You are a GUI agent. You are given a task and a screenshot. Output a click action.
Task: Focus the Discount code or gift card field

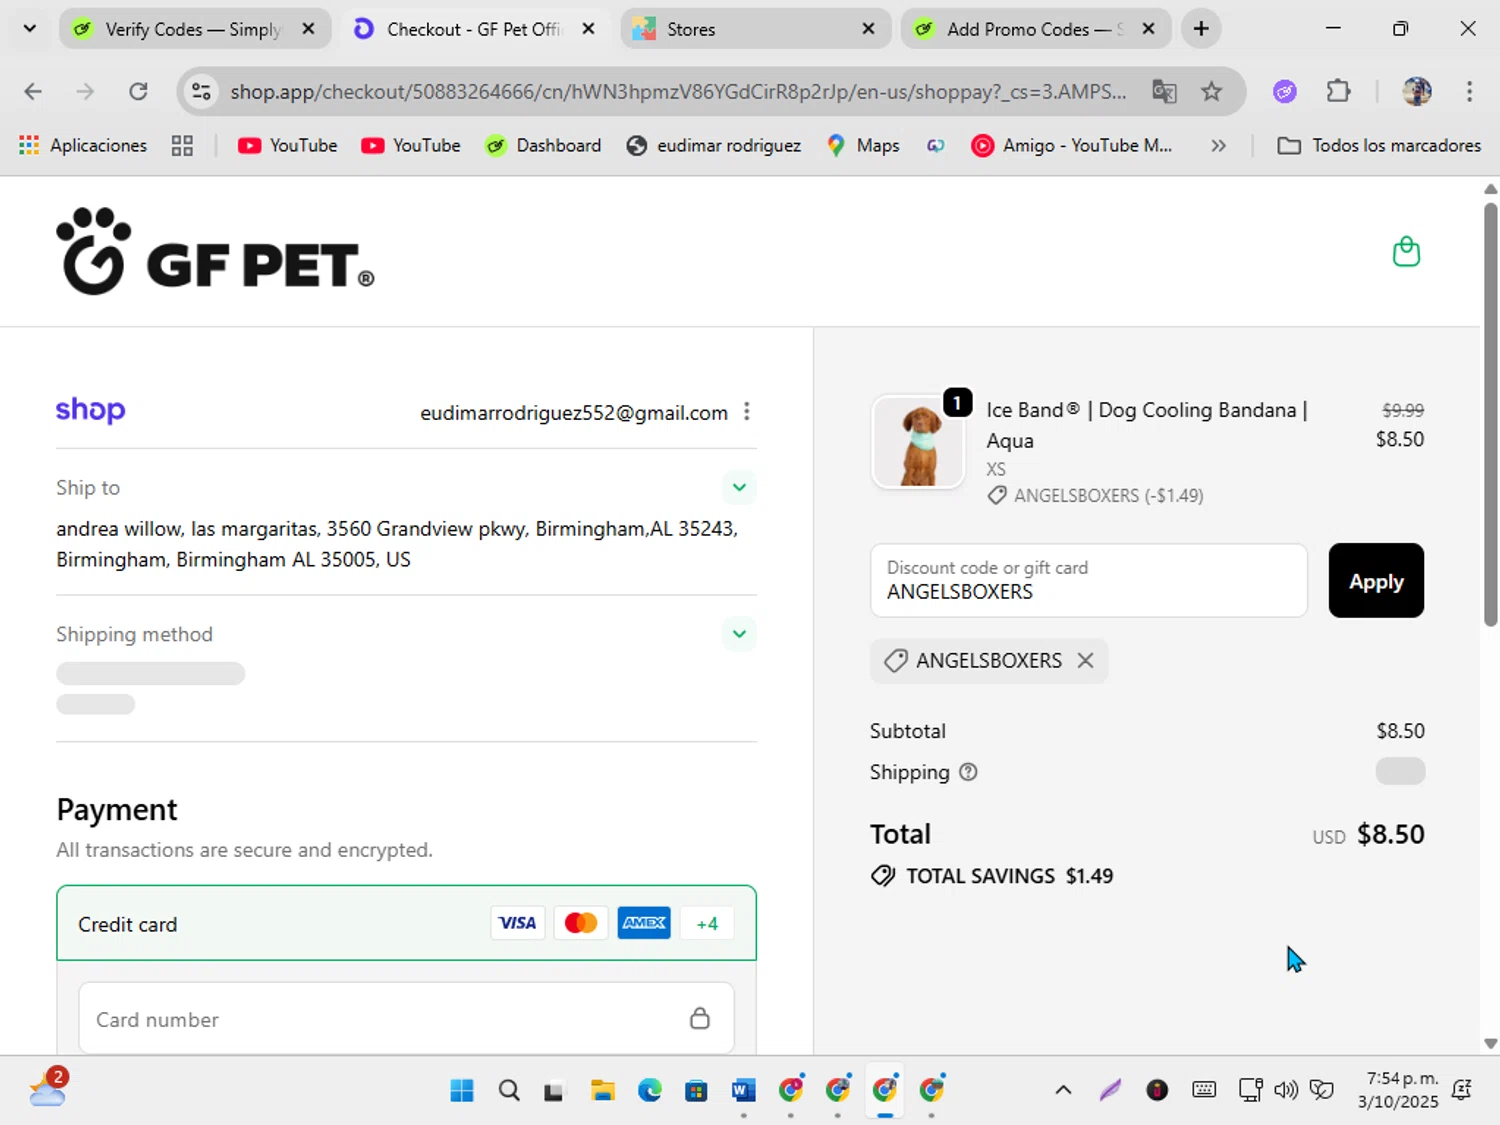1089,581
